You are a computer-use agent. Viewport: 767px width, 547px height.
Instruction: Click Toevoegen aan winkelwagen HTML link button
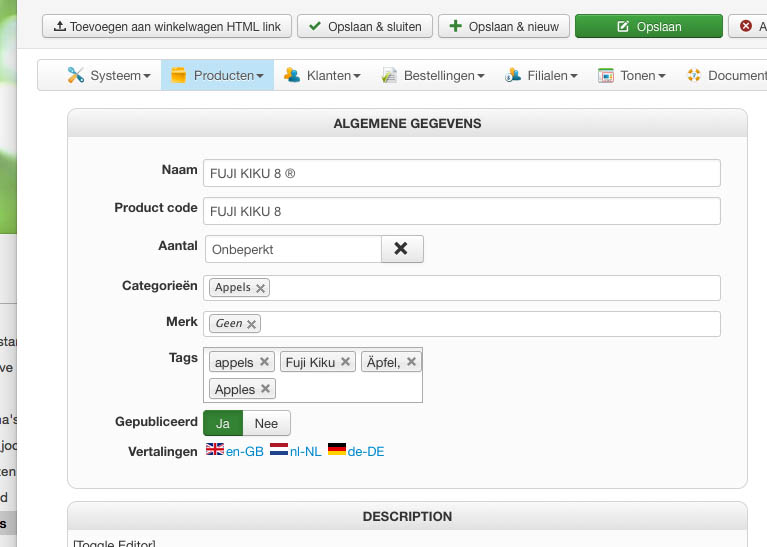(167, 26)
